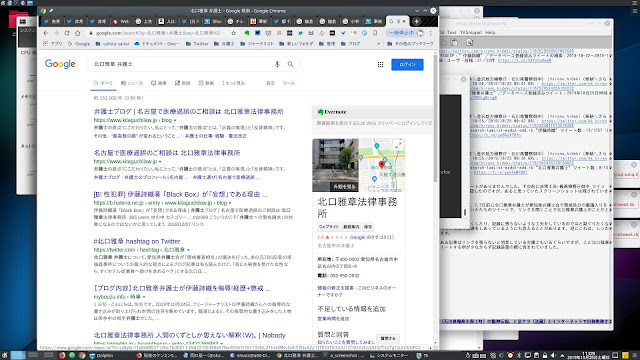Open the Google のクチコミ reviews link
Screen dimensions: 640x360
(372, 237)
